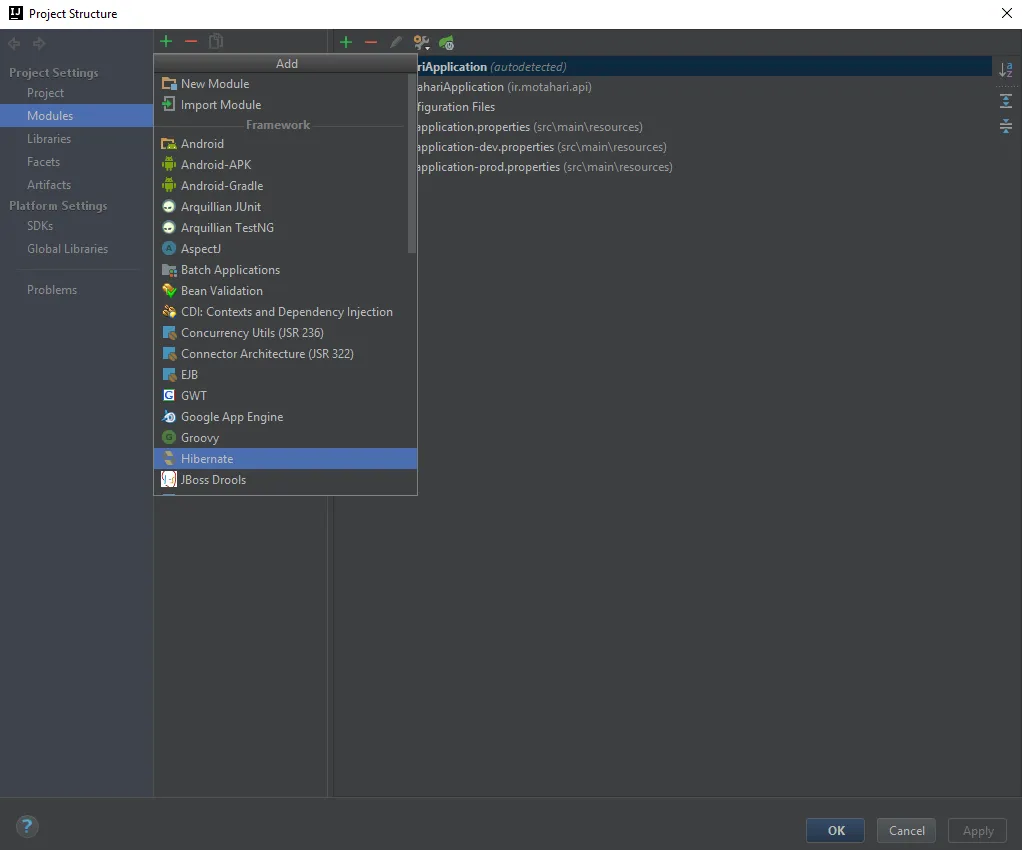
Task: Click the green Add module plus icon
Action: click(166, 42)
